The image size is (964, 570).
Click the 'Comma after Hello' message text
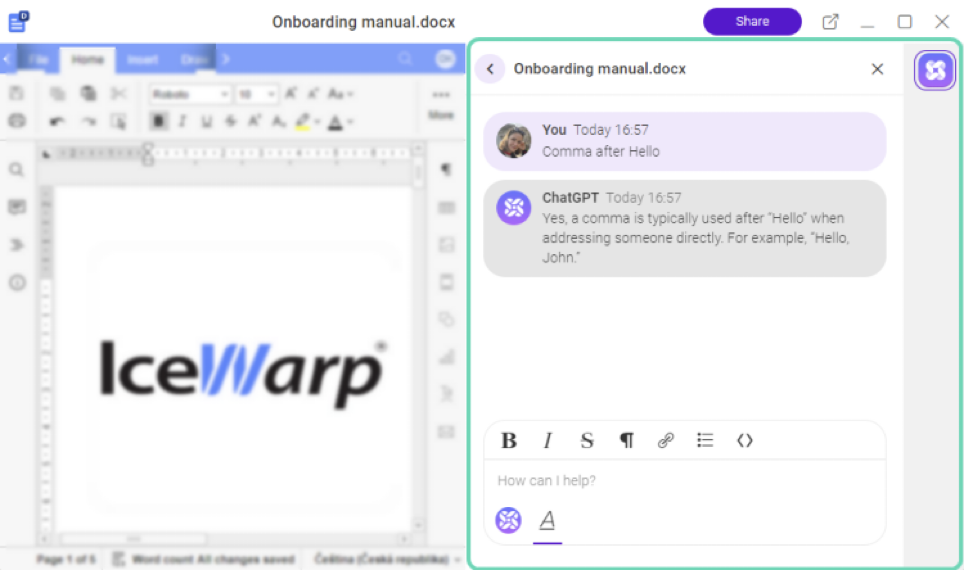coord(601,152)
